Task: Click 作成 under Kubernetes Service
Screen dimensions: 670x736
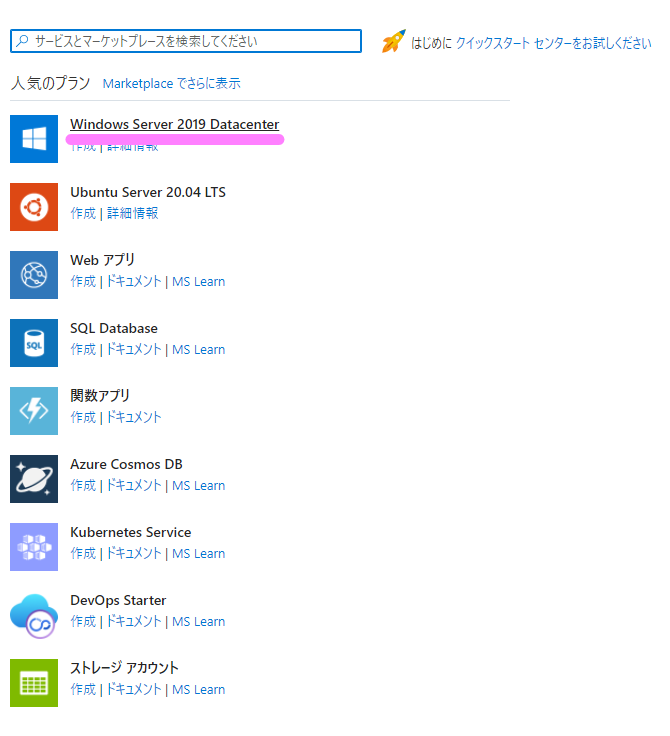Action: click(83, 553)
